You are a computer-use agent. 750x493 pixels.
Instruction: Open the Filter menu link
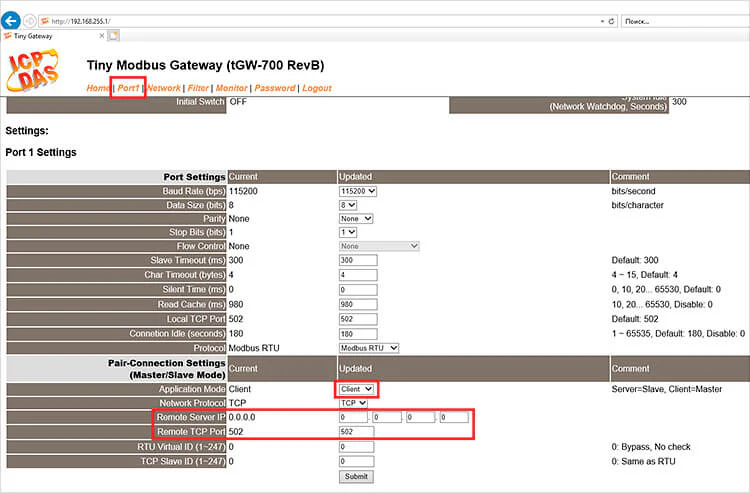point(198,88)
